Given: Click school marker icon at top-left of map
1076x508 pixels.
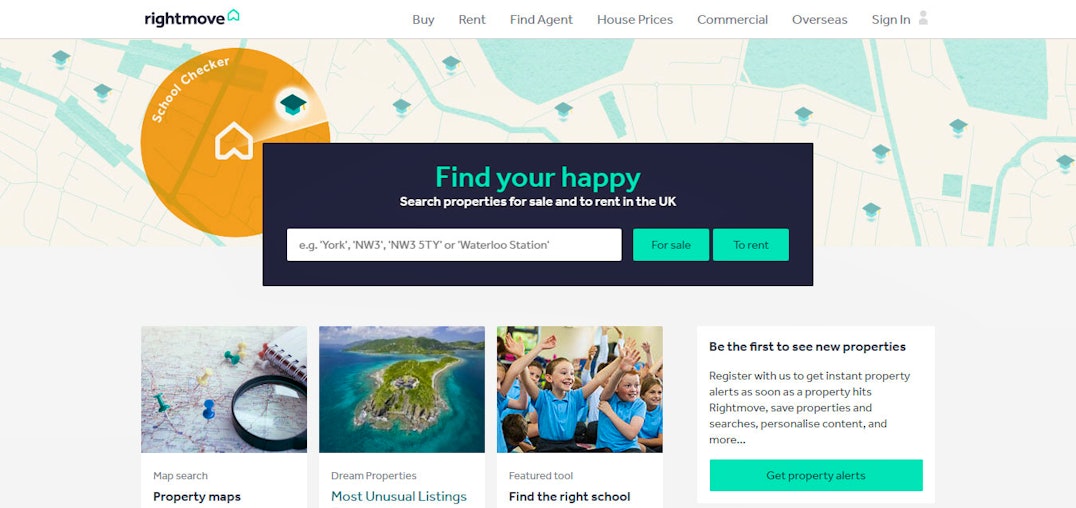Looking at the screenshot, I should pyautogui.click(x=61, y=58).
